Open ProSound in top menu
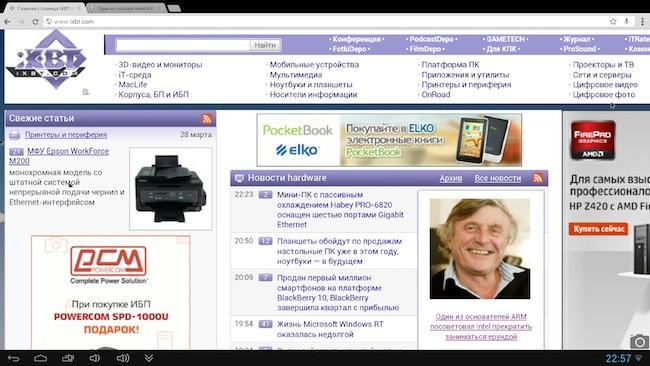Viewport: 650px width, 366px height. [580, 49]
